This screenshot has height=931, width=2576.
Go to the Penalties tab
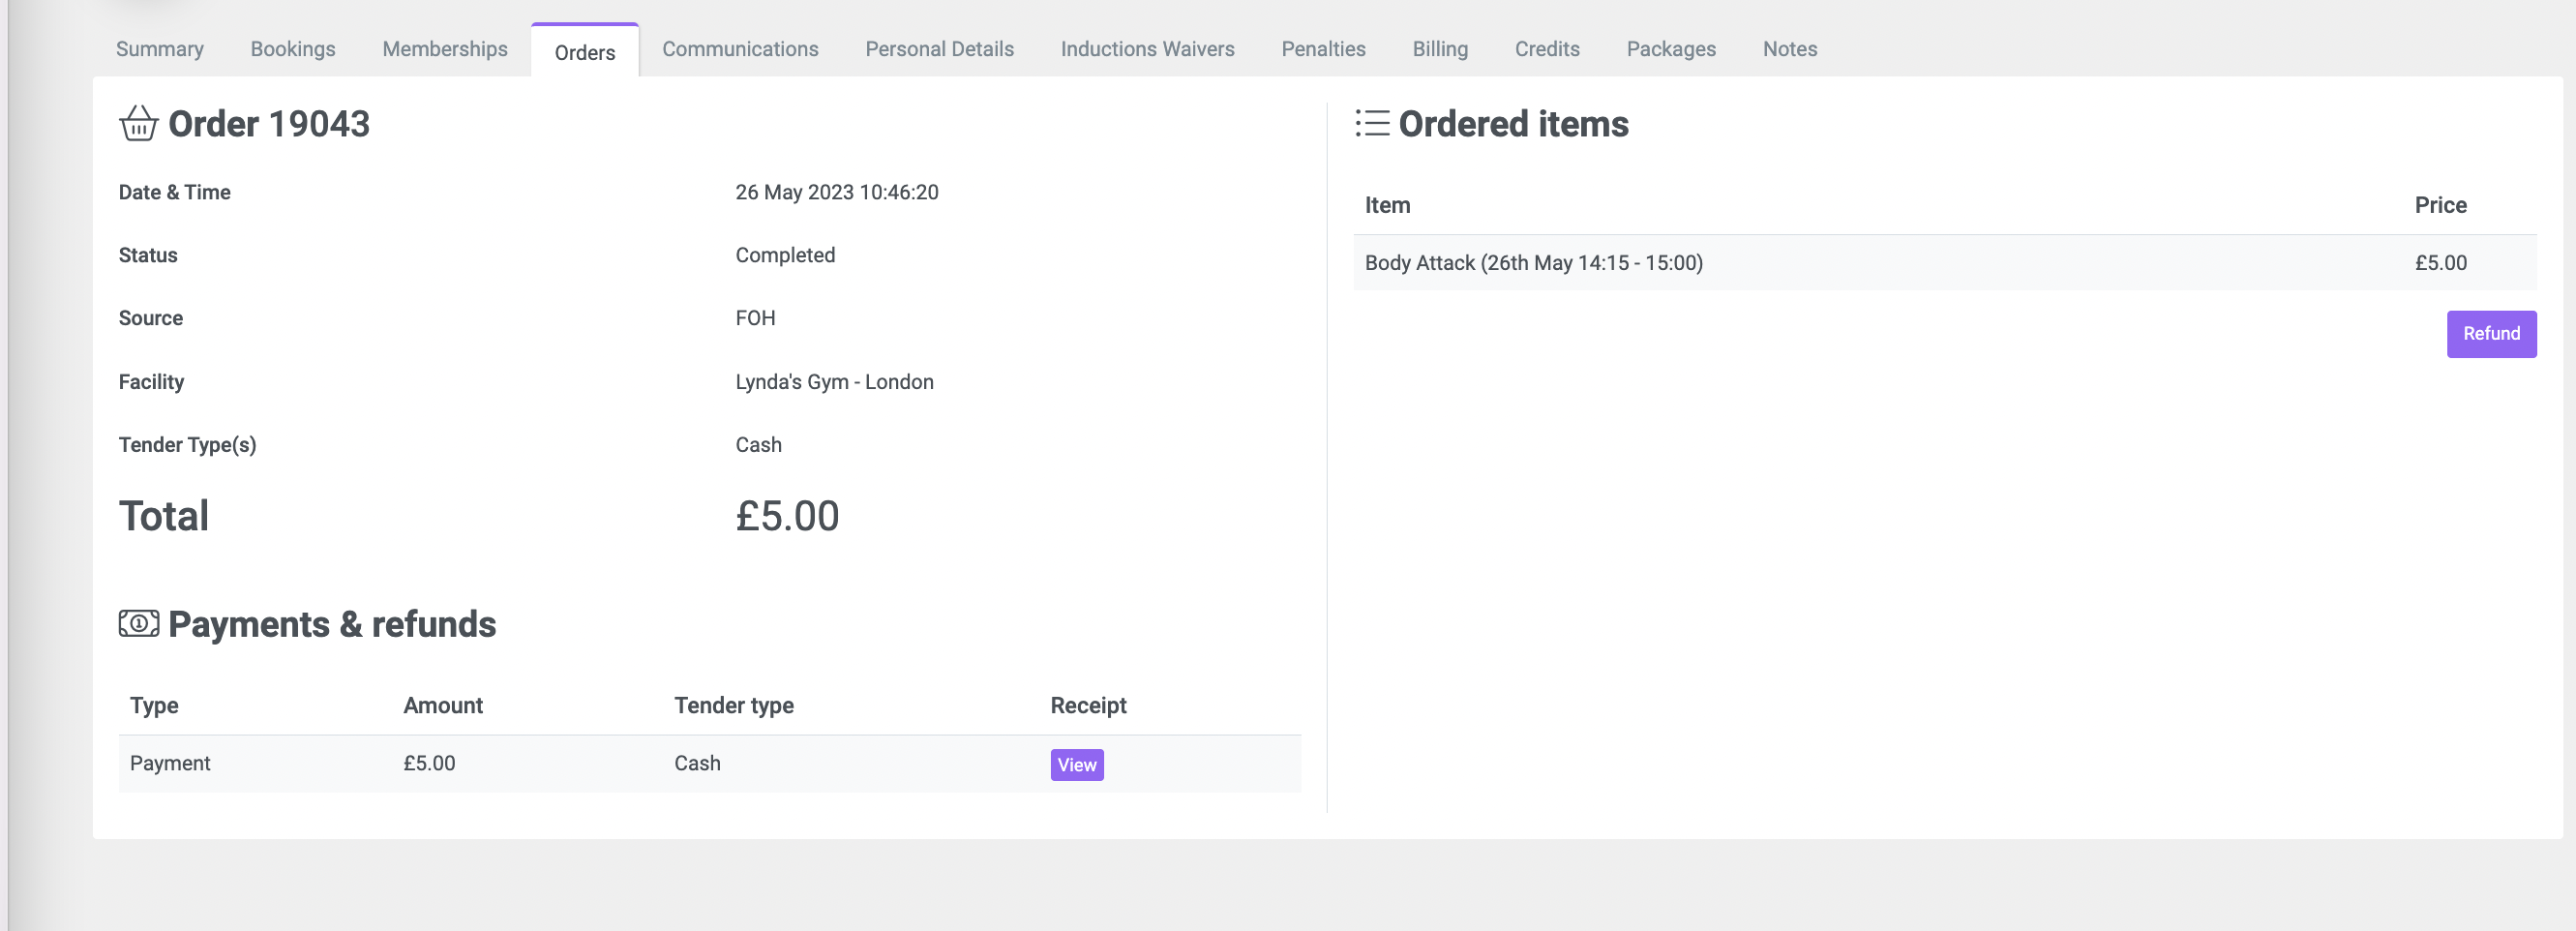1323,49
